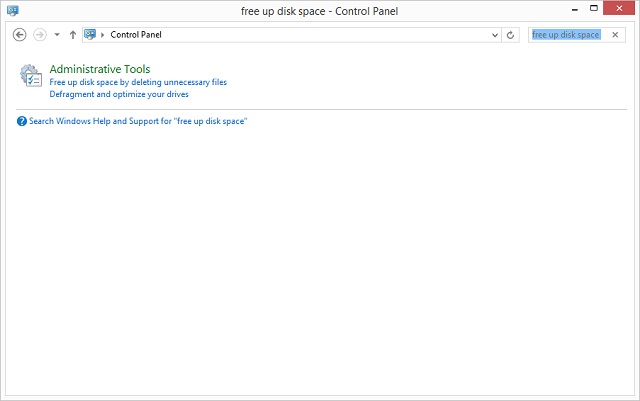Expand the address bar previous locations chevron

[x=495, y=35]
